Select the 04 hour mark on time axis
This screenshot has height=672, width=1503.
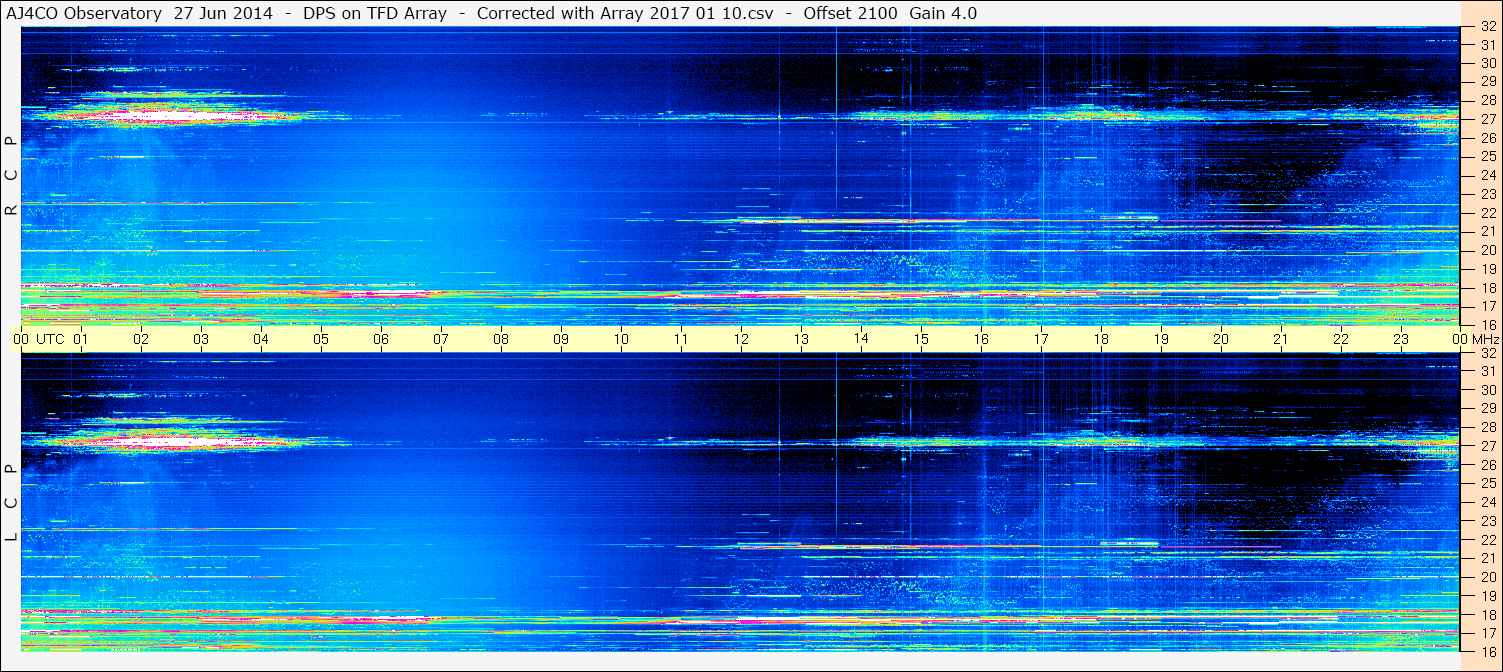point(261,339)
